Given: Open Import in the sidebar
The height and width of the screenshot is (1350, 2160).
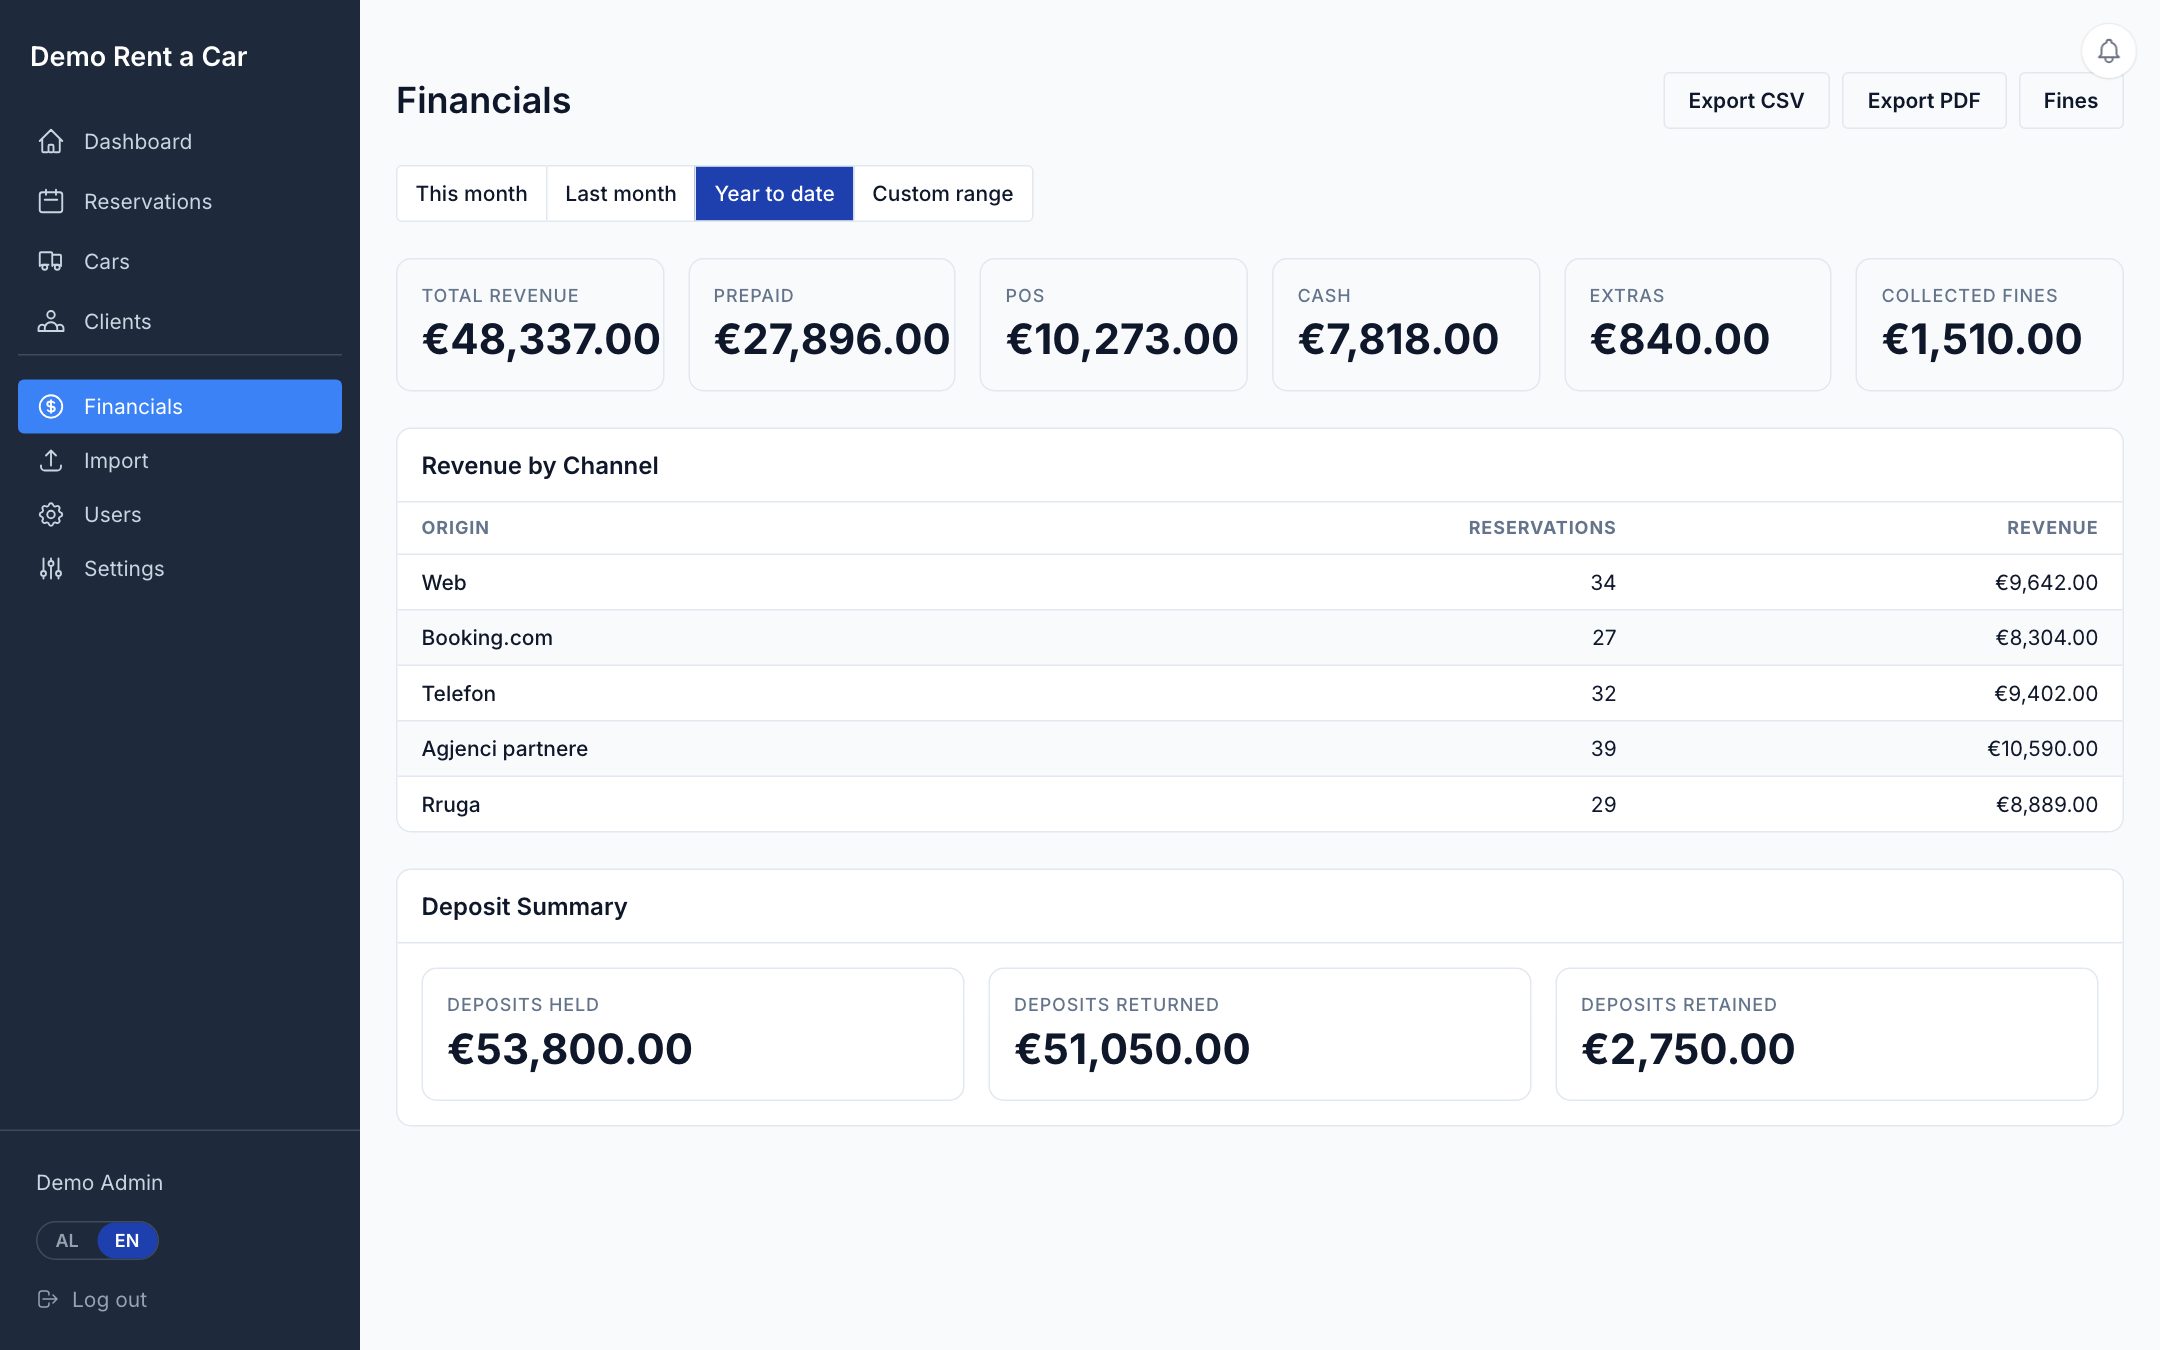Looking at the screenshot, I should [180, 461].
